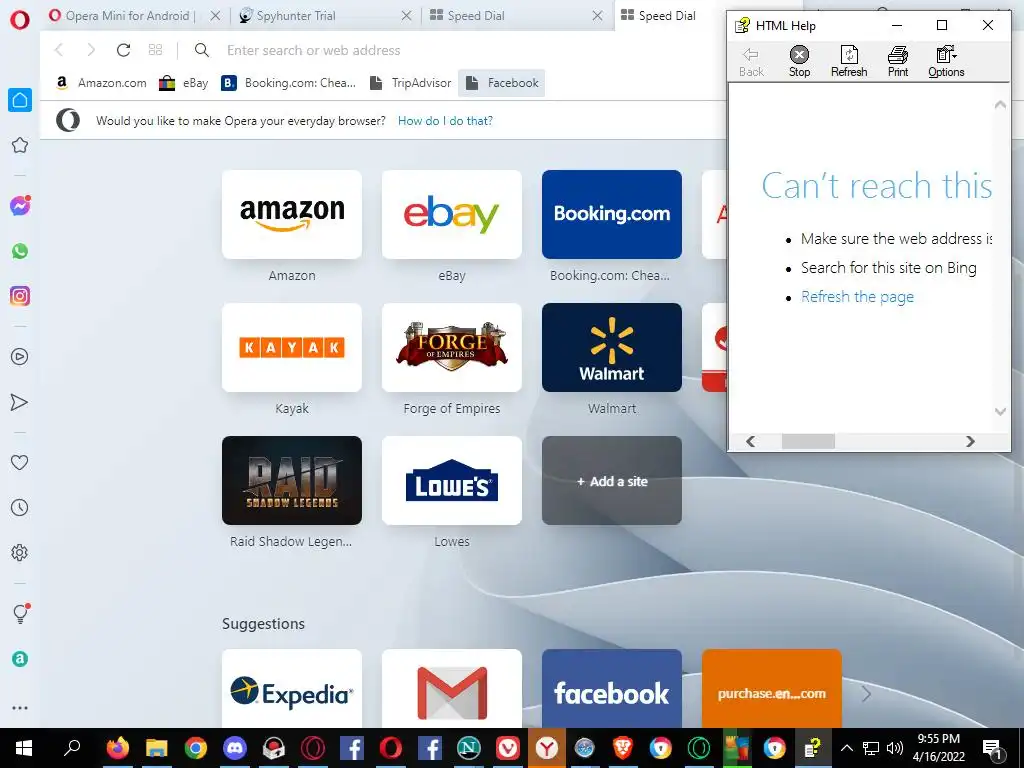Open the Windows Start menu
The width and height of the screenshot is (1024, 768).
[24, 748]
